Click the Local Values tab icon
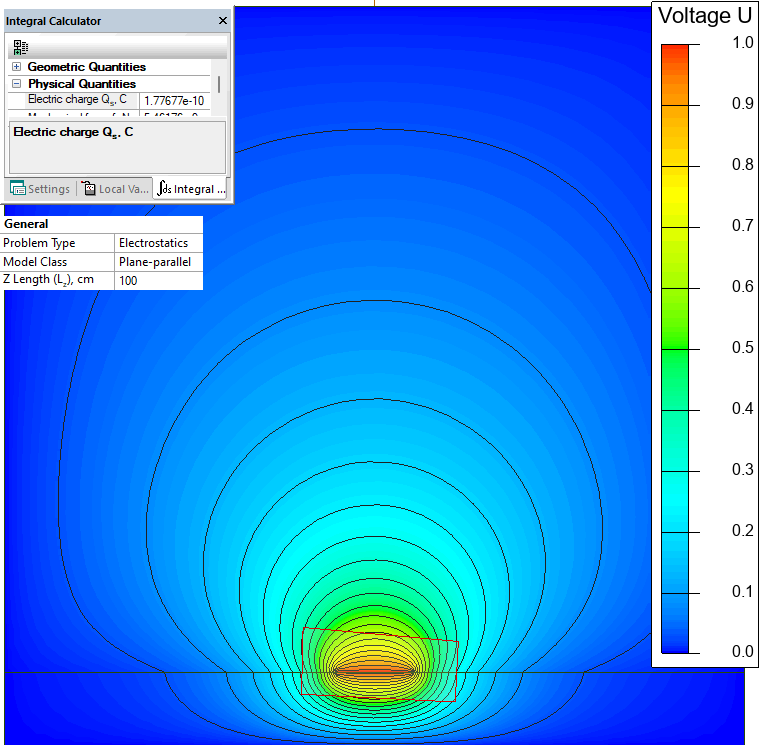Image resolution: width=759 pixels, height=745 pixels. pos(89,188)
